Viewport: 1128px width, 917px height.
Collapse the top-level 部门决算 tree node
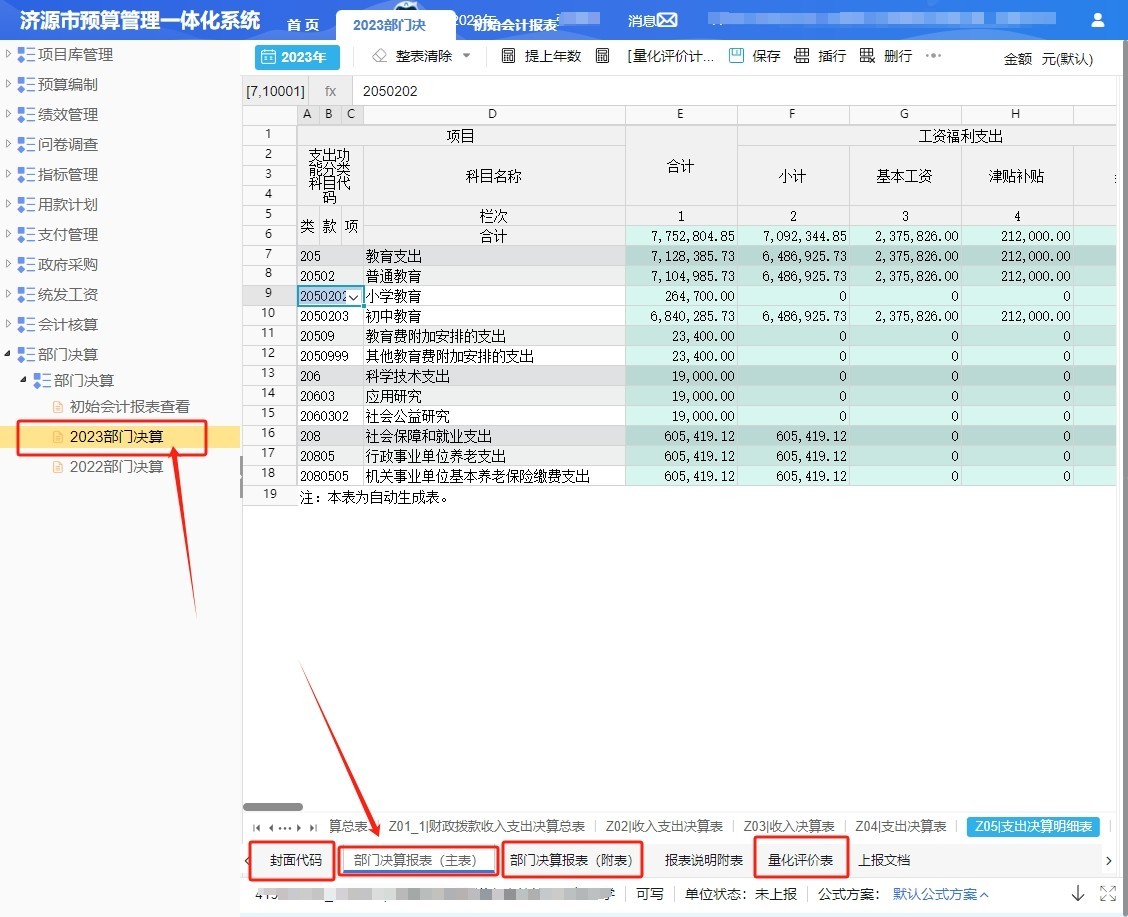coord(8,354)
